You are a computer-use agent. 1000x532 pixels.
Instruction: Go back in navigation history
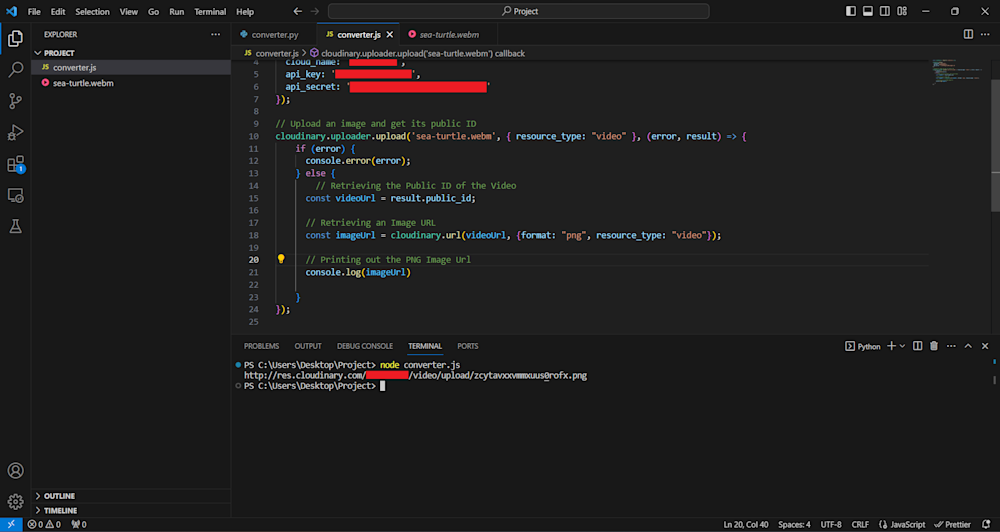click(x=298, y=11)
